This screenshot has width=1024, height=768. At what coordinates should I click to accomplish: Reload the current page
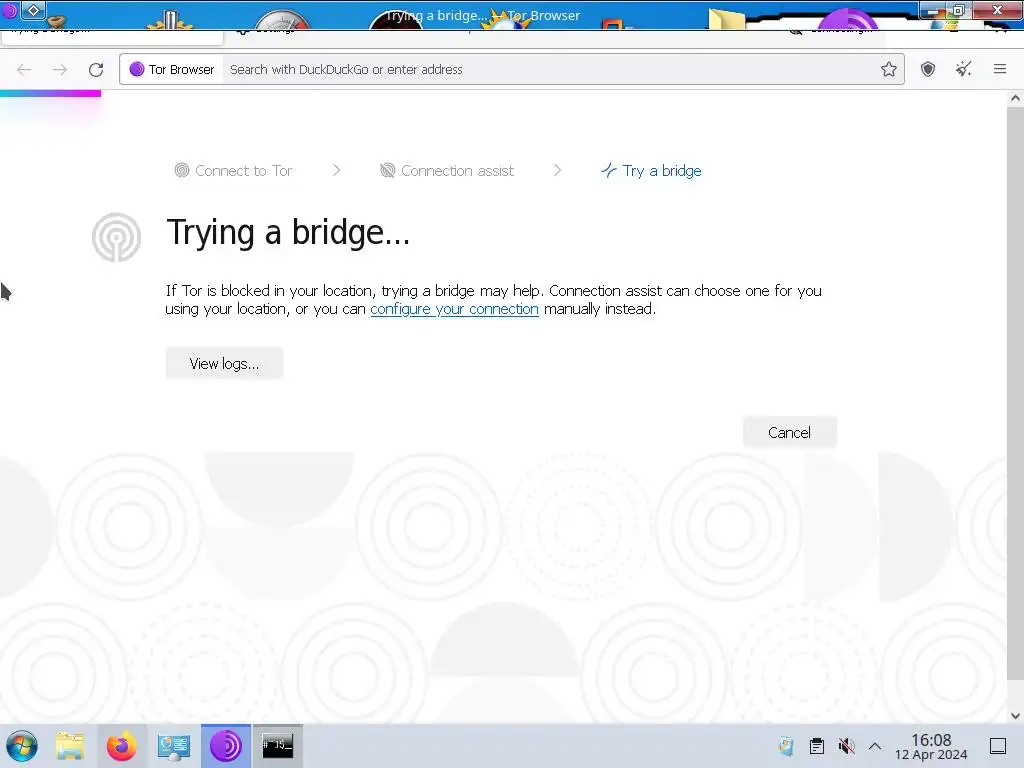coord(96,69)
